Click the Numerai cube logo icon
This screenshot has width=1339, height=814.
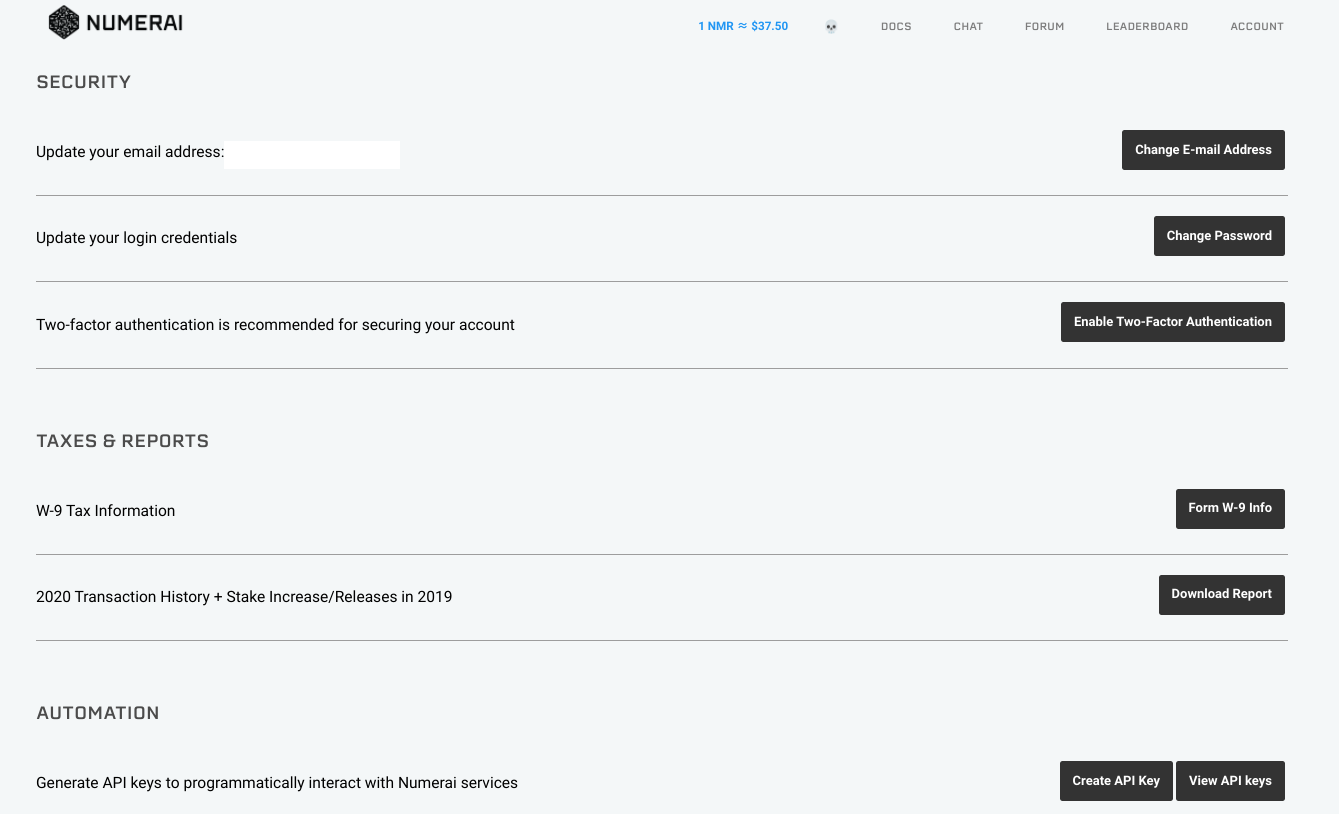63,22
